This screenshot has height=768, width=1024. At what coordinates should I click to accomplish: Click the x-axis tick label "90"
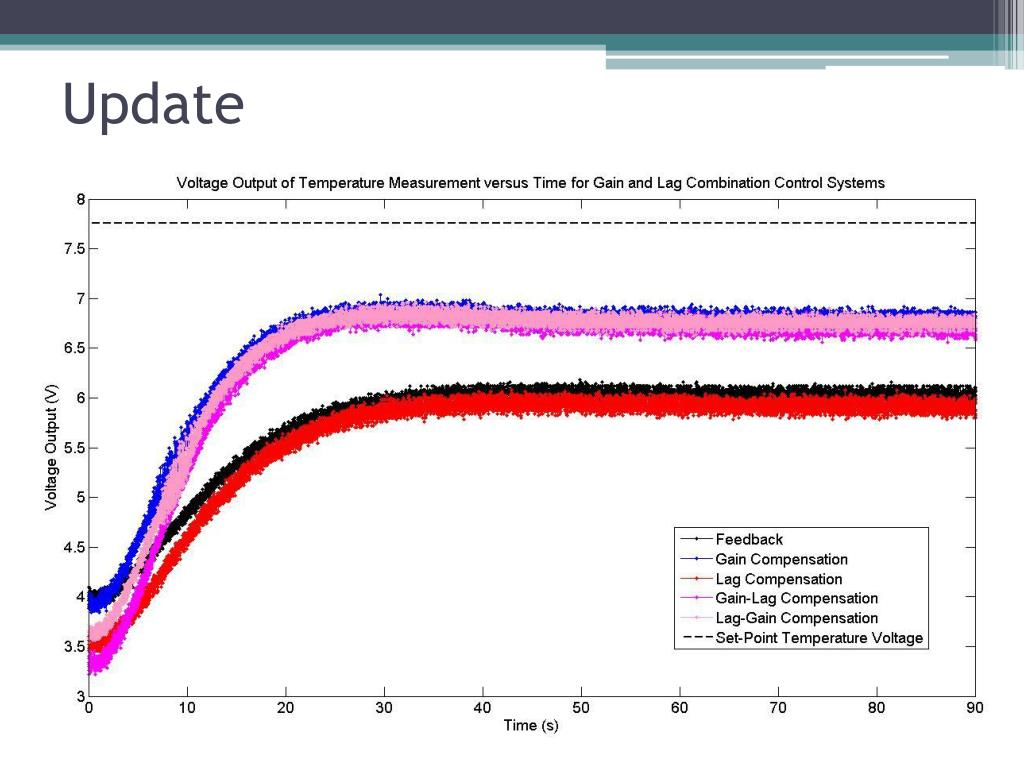tap(975, 708)
